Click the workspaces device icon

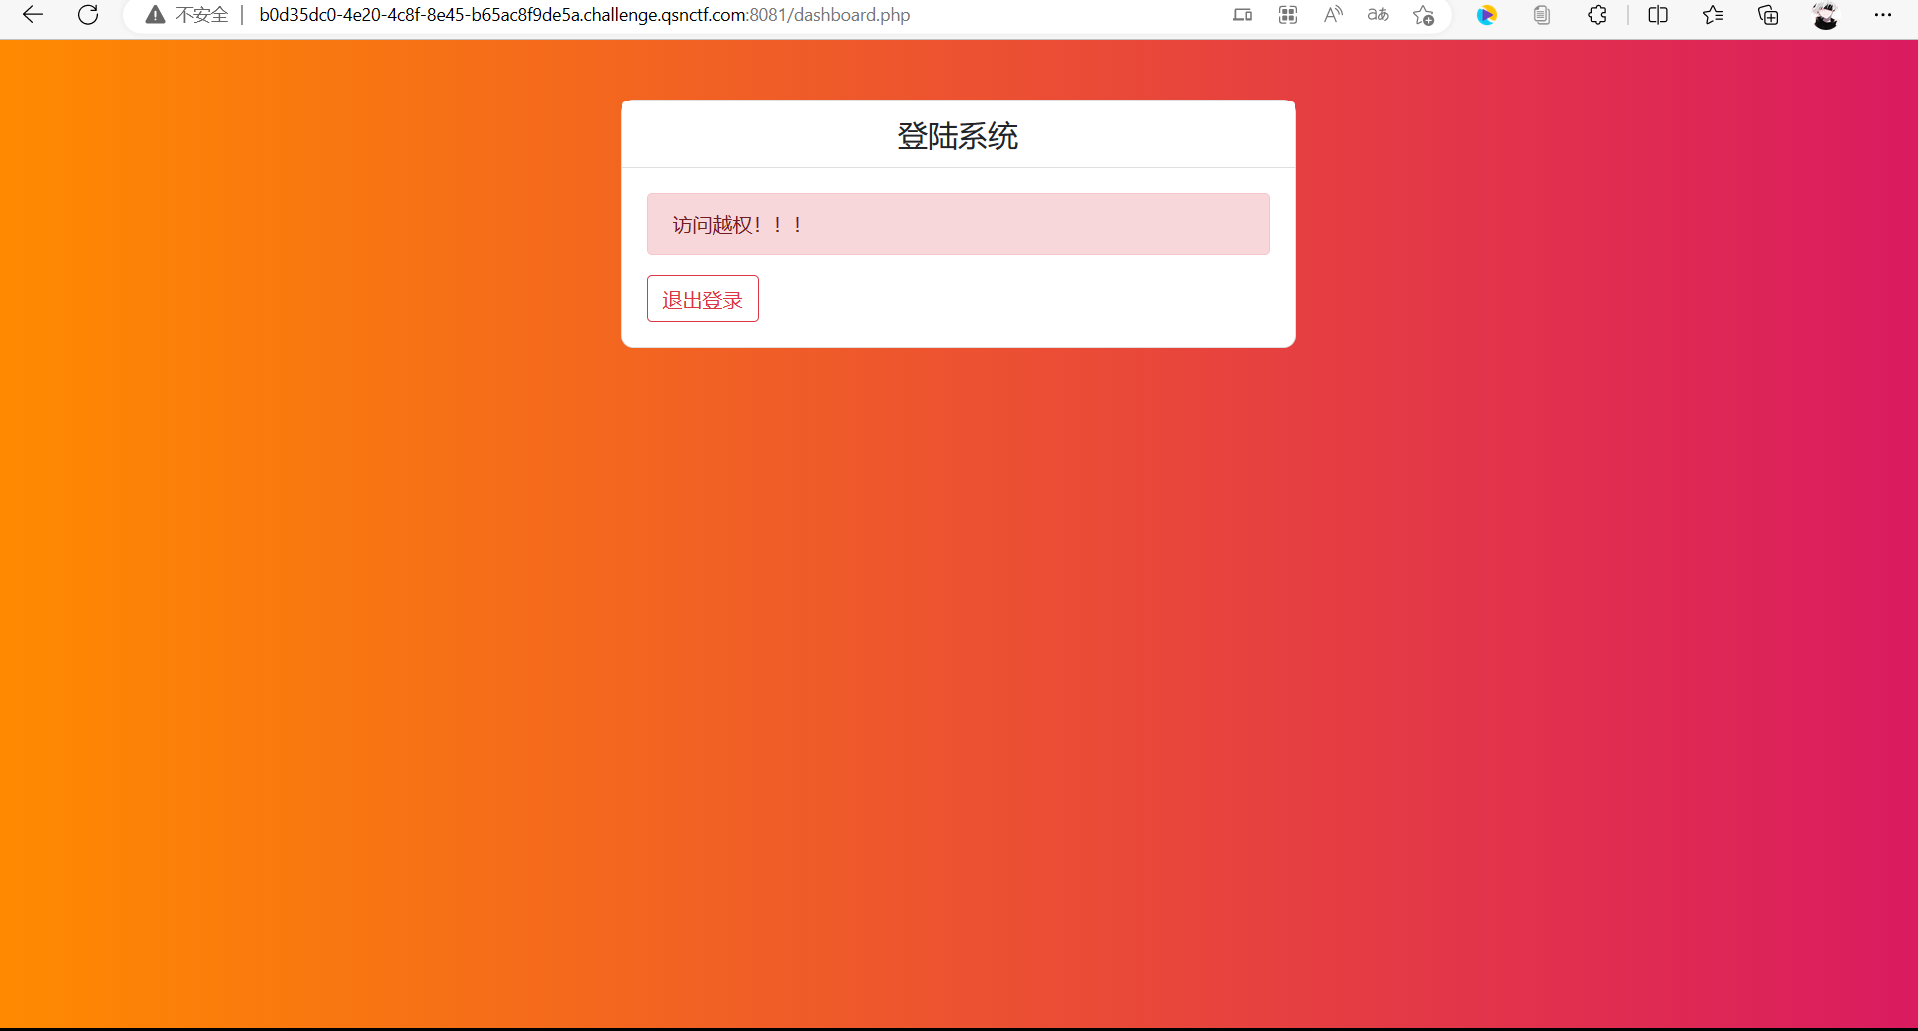pyautogui.click(x=1243, y=15)
